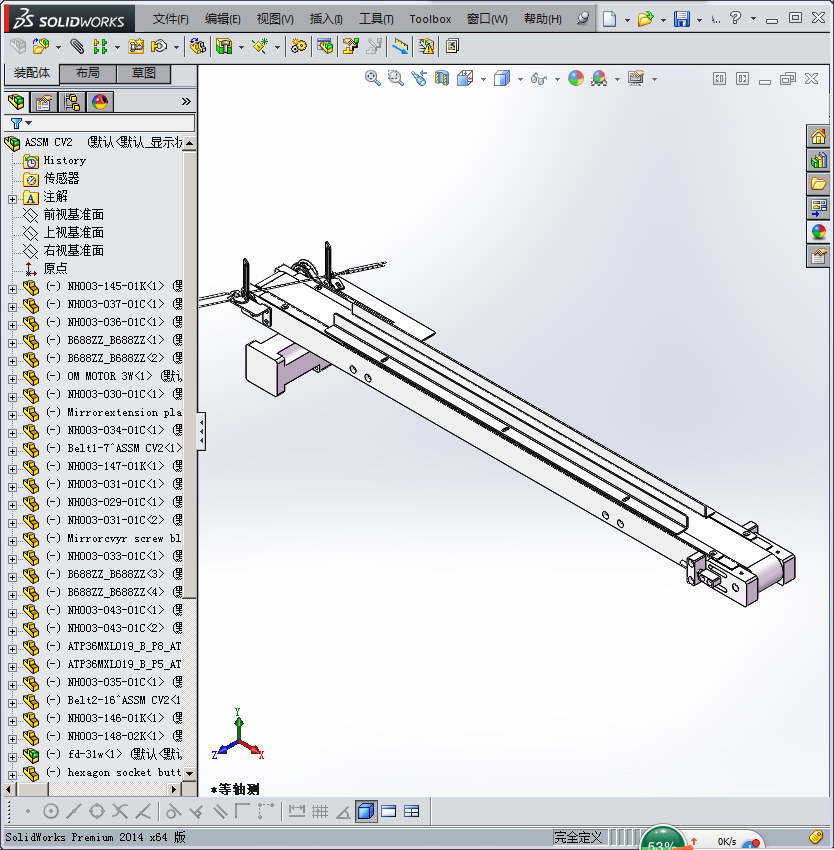Open the Display Style cube dropdown
Screen dimensions: 834x850
(x=520, y=80)
